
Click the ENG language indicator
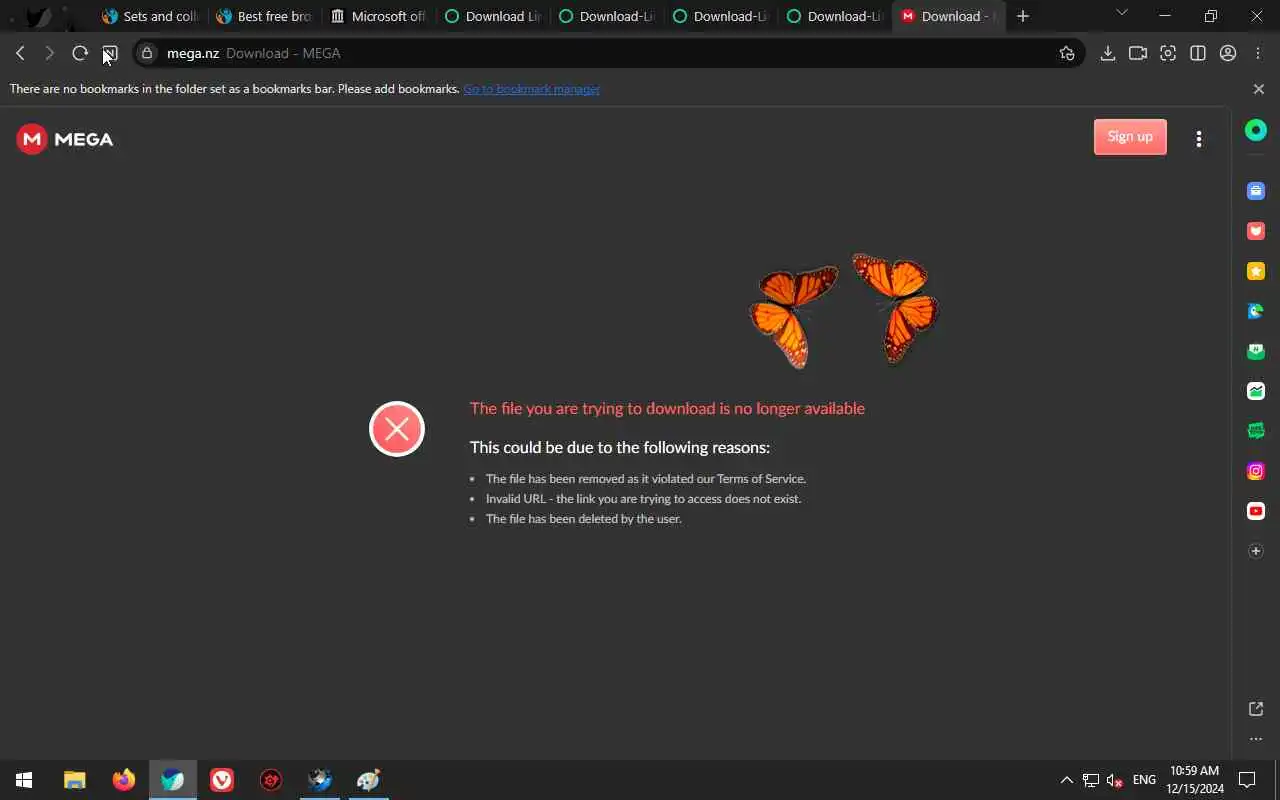pyautogui.click(x=1144, y=780)
